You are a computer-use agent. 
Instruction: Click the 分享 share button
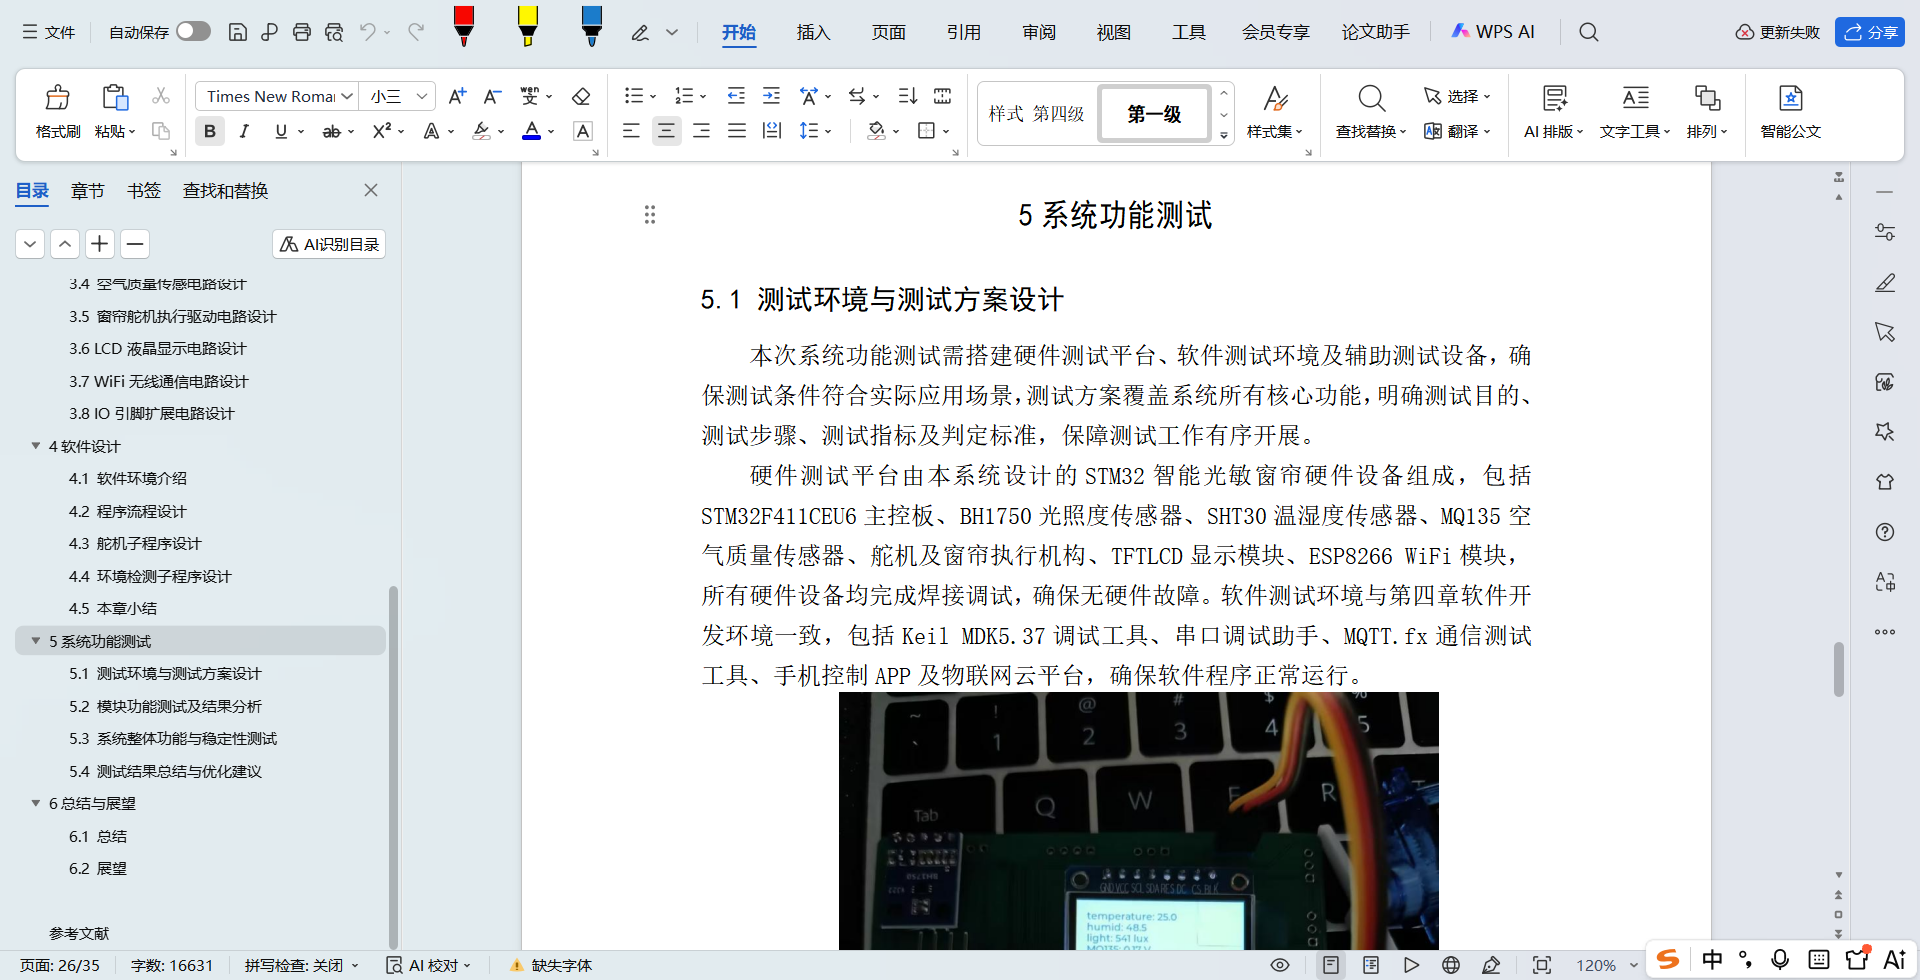point(1870,32)
